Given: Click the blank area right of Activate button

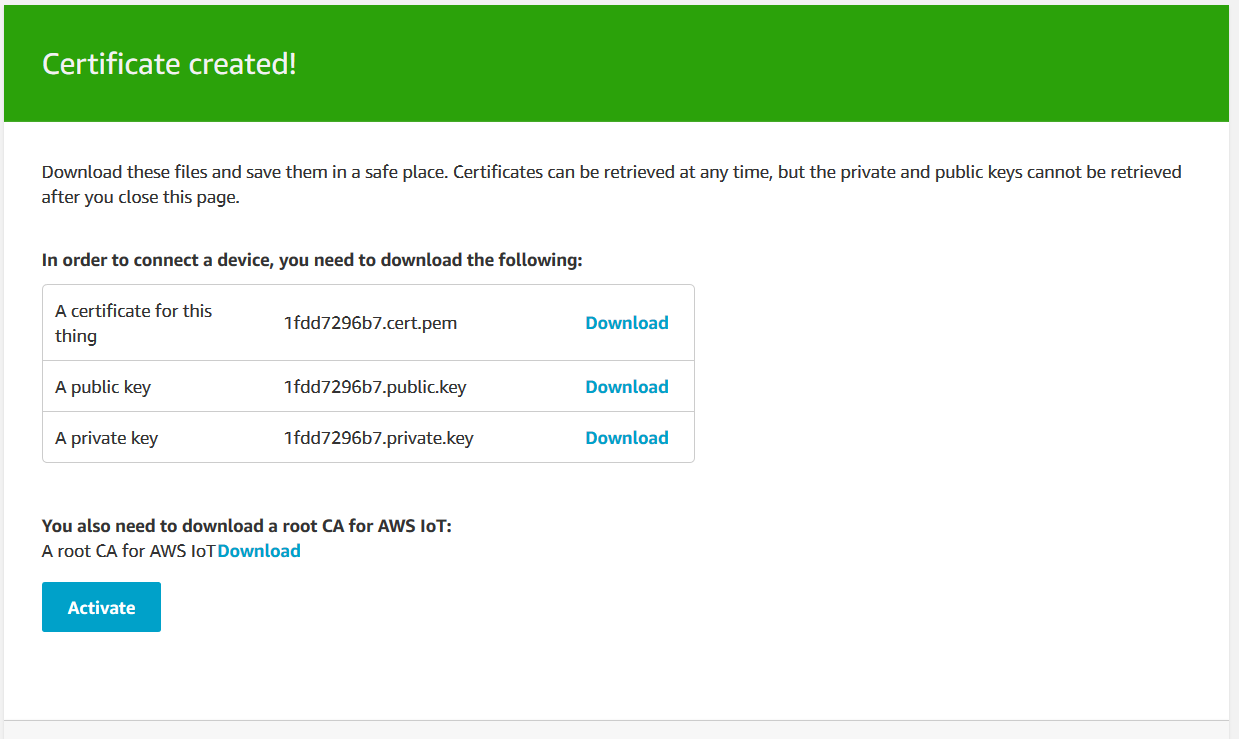Looking at the screenshot, I should click(600, 607).
